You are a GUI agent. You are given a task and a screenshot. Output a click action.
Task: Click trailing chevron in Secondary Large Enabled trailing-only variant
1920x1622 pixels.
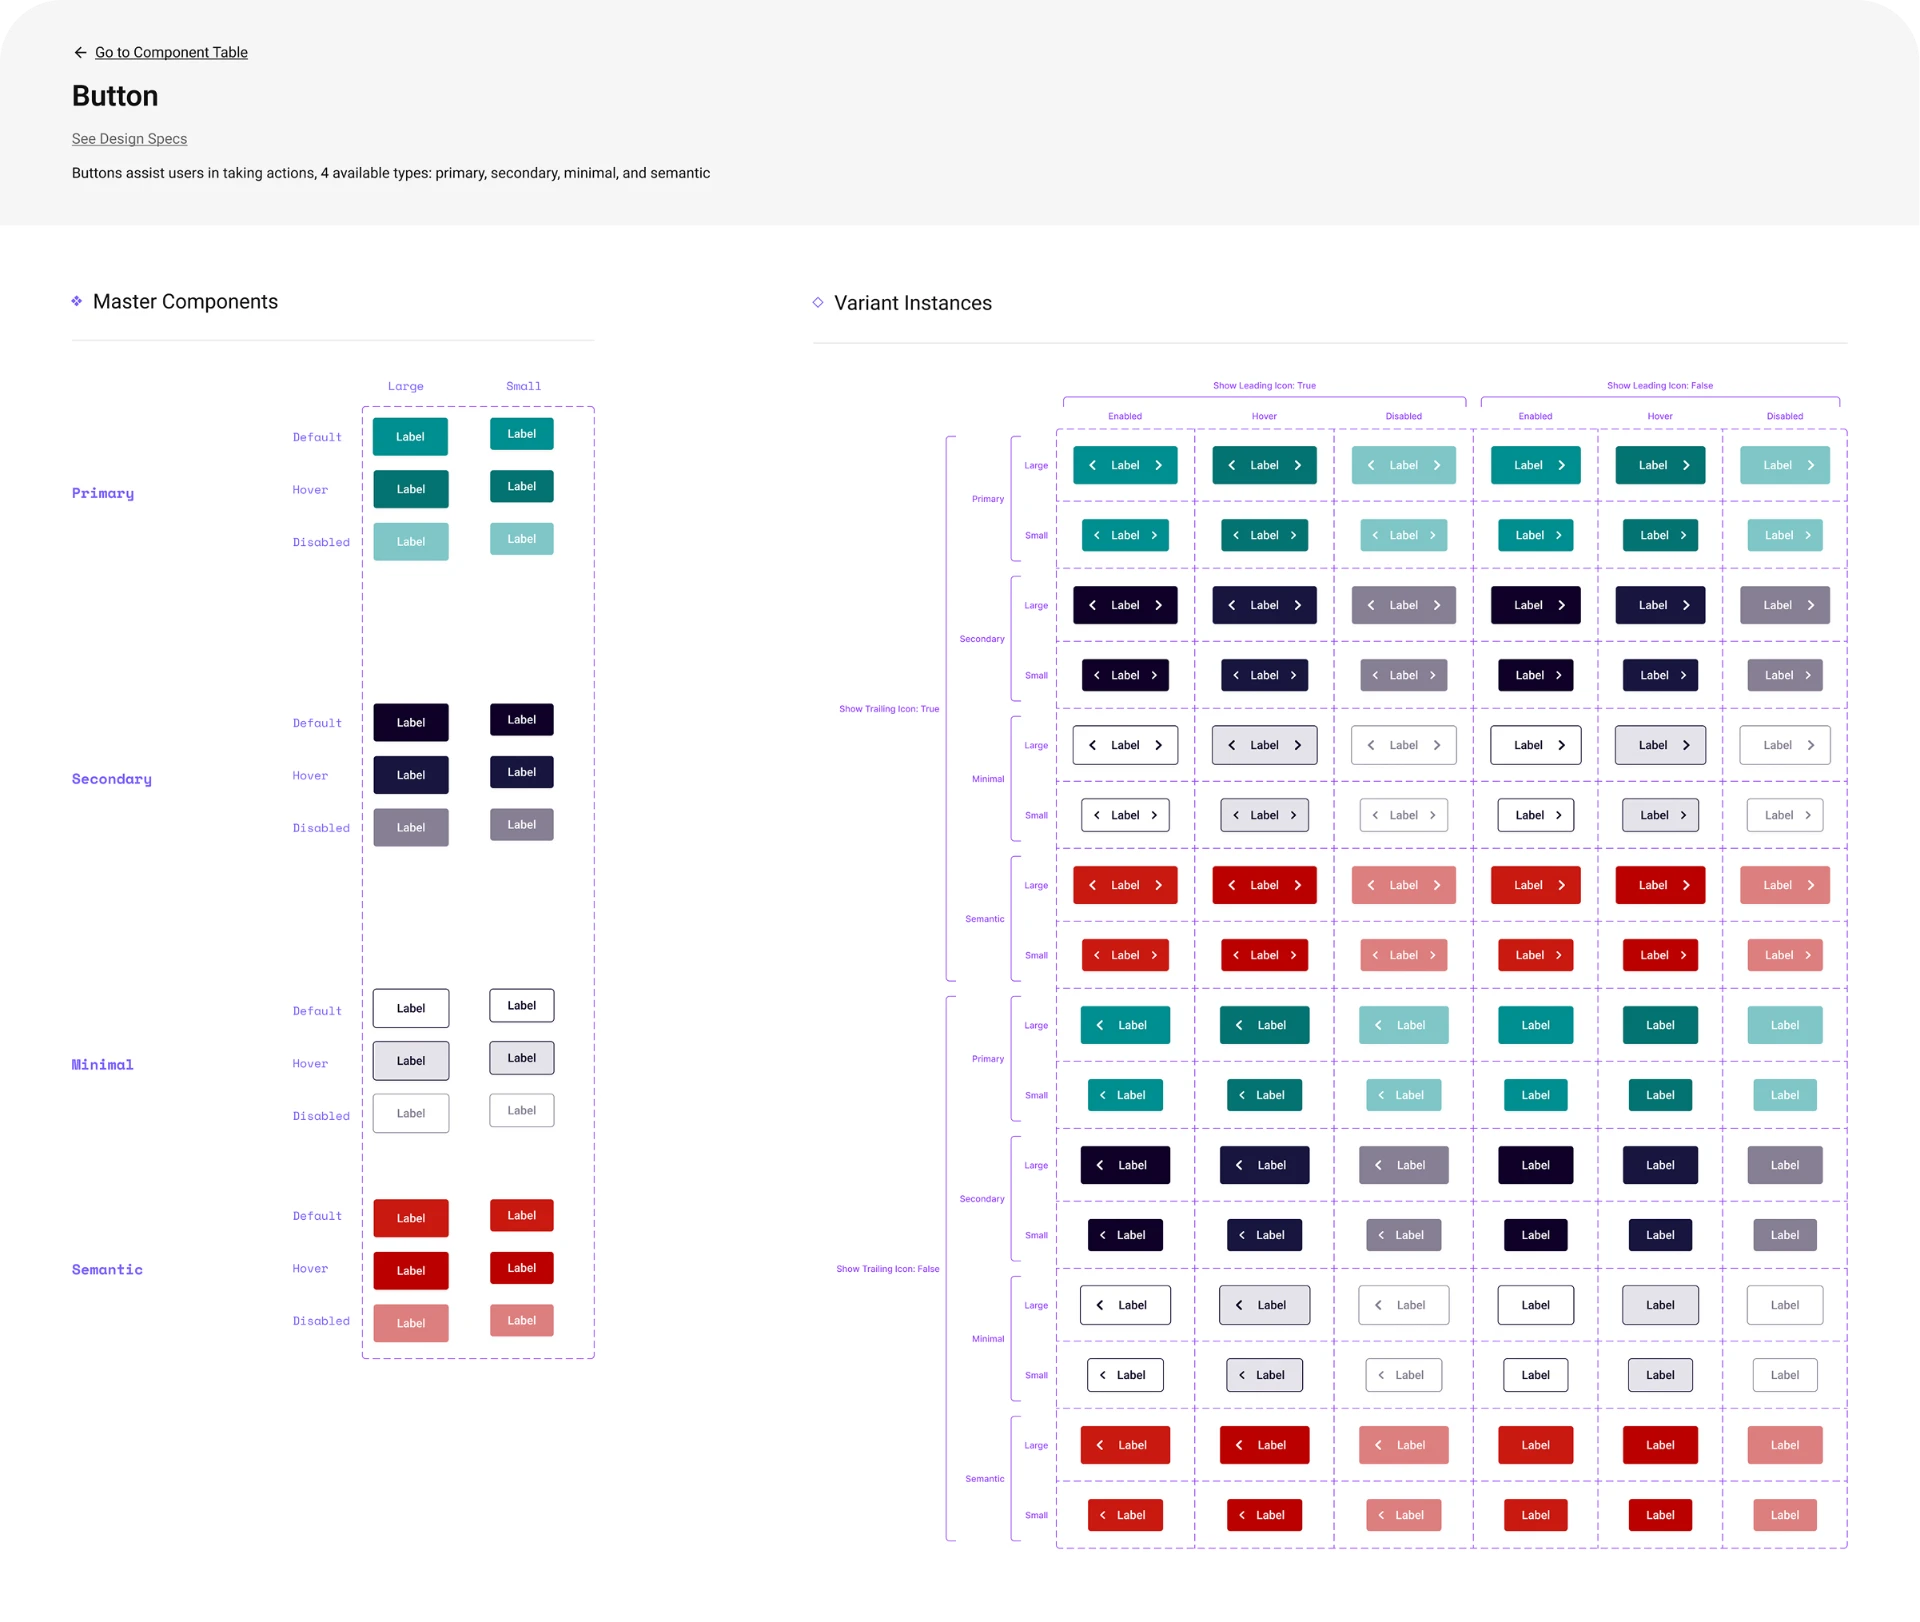coord(1561,605)
